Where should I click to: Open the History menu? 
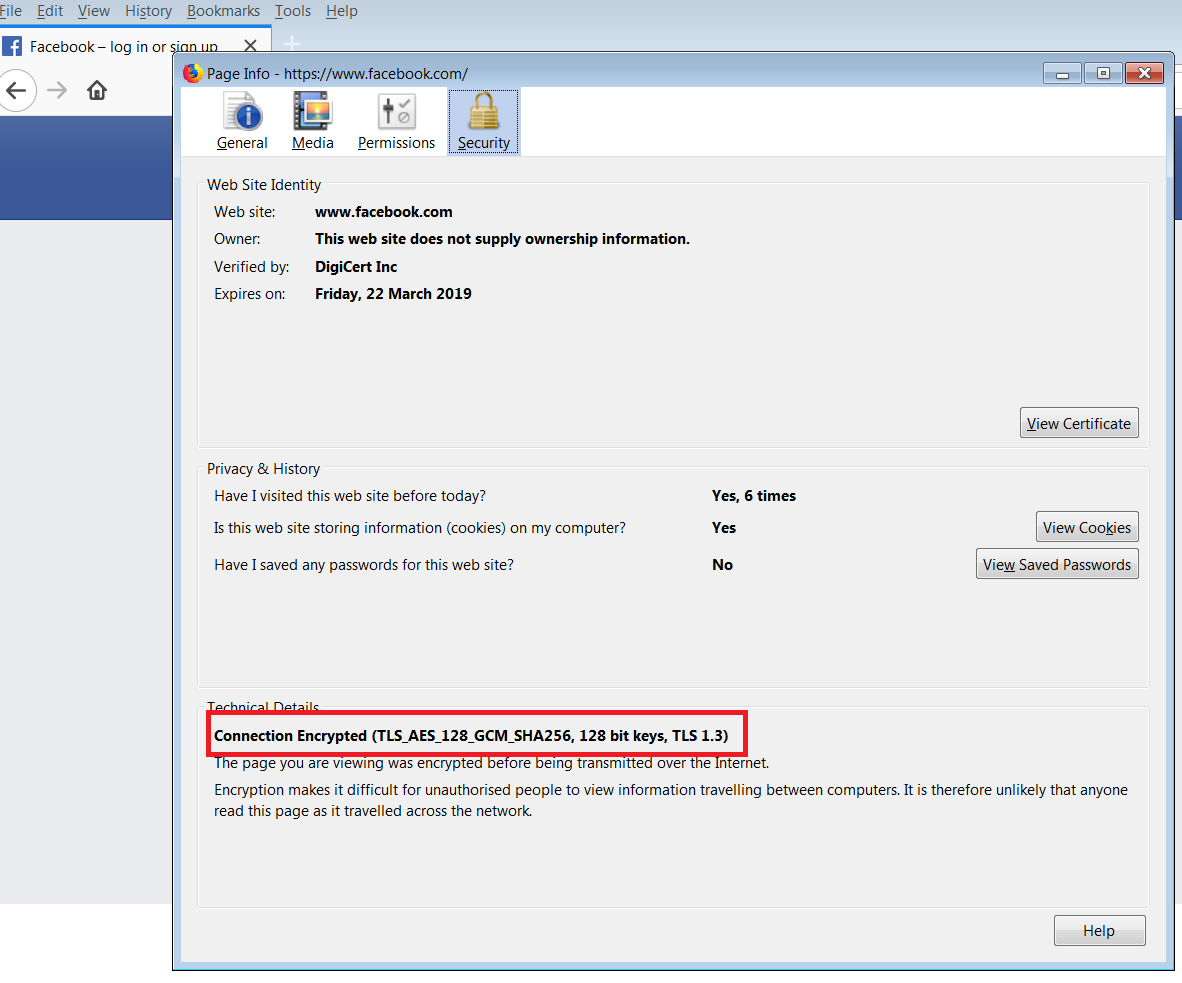148,11
